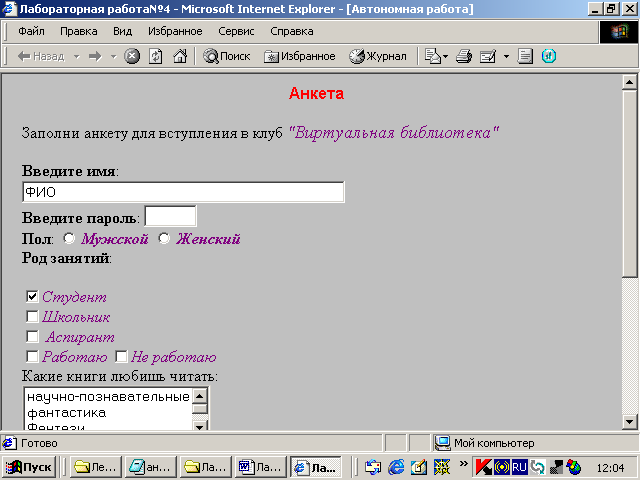The height and width of the screenshot is (480, 640).
Task: Switch to the ан... taskbar button
Action: [151, 467]
